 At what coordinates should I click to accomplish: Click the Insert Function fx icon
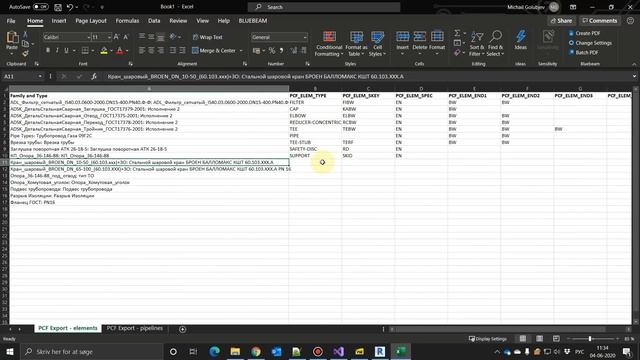[94, 76]
